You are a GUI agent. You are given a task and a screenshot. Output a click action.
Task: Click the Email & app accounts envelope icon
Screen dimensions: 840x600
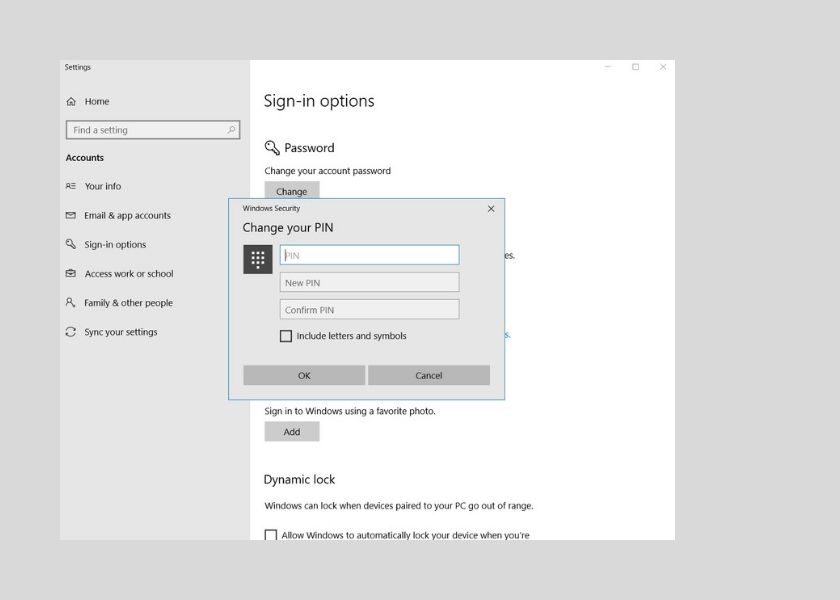coord(70,215)
